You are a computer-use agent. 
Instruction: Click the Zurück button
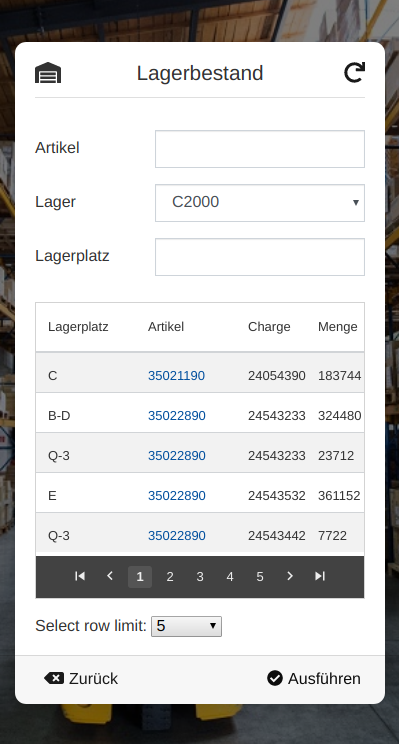point(81,679)
